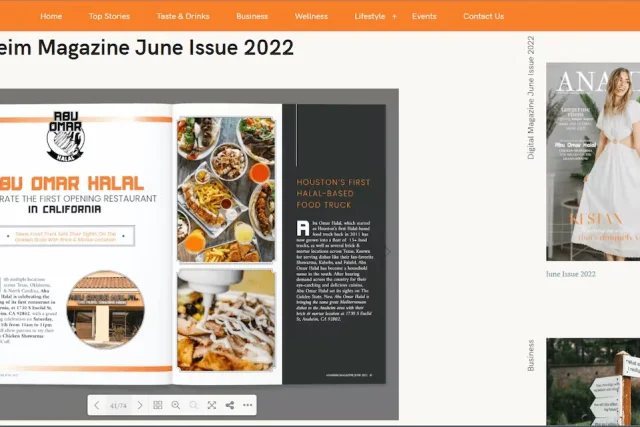Open the Contact Us page

[x=484, y=16]
